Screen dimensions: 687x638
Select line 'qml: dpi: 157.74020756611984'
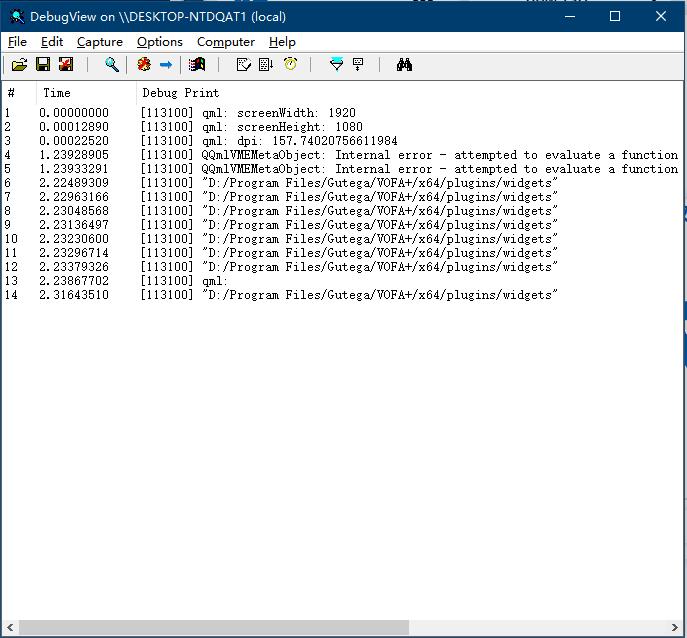click(x=300, y=141)
